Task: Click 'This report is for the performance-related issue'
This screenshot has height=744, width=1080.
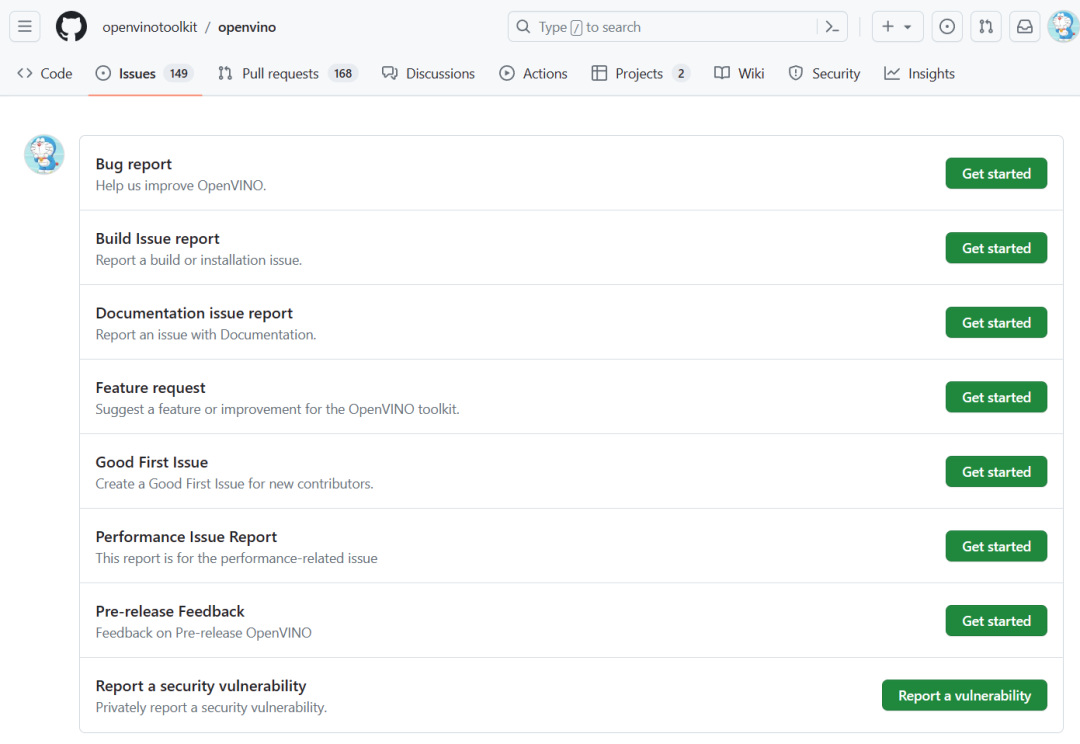Action: click(x=236, y=558)
